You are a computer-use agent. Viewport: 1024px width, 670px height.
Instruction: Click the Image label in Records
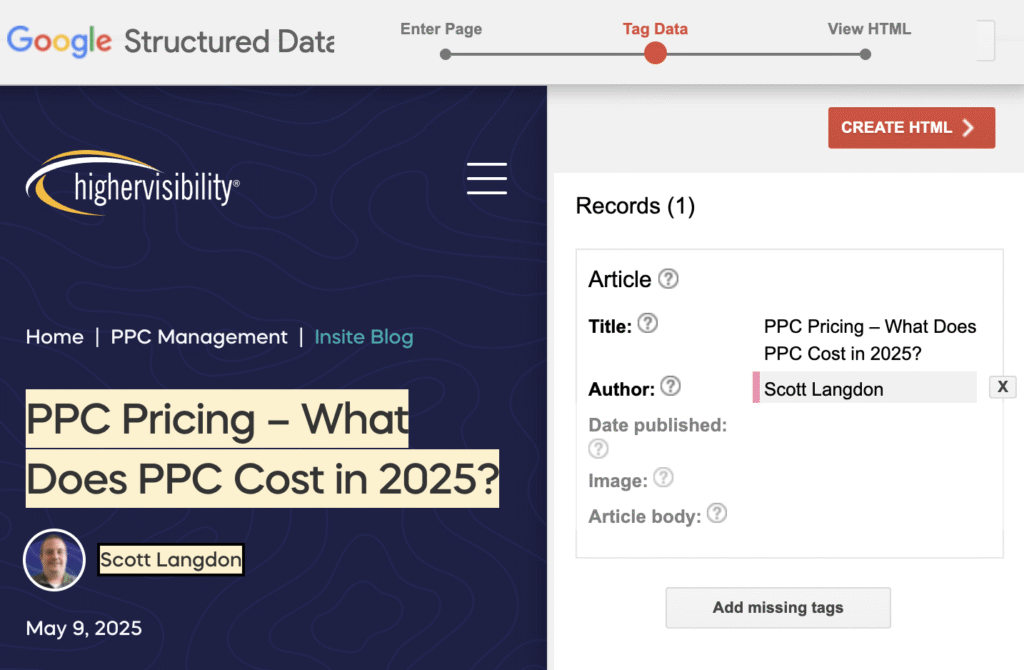618,481
